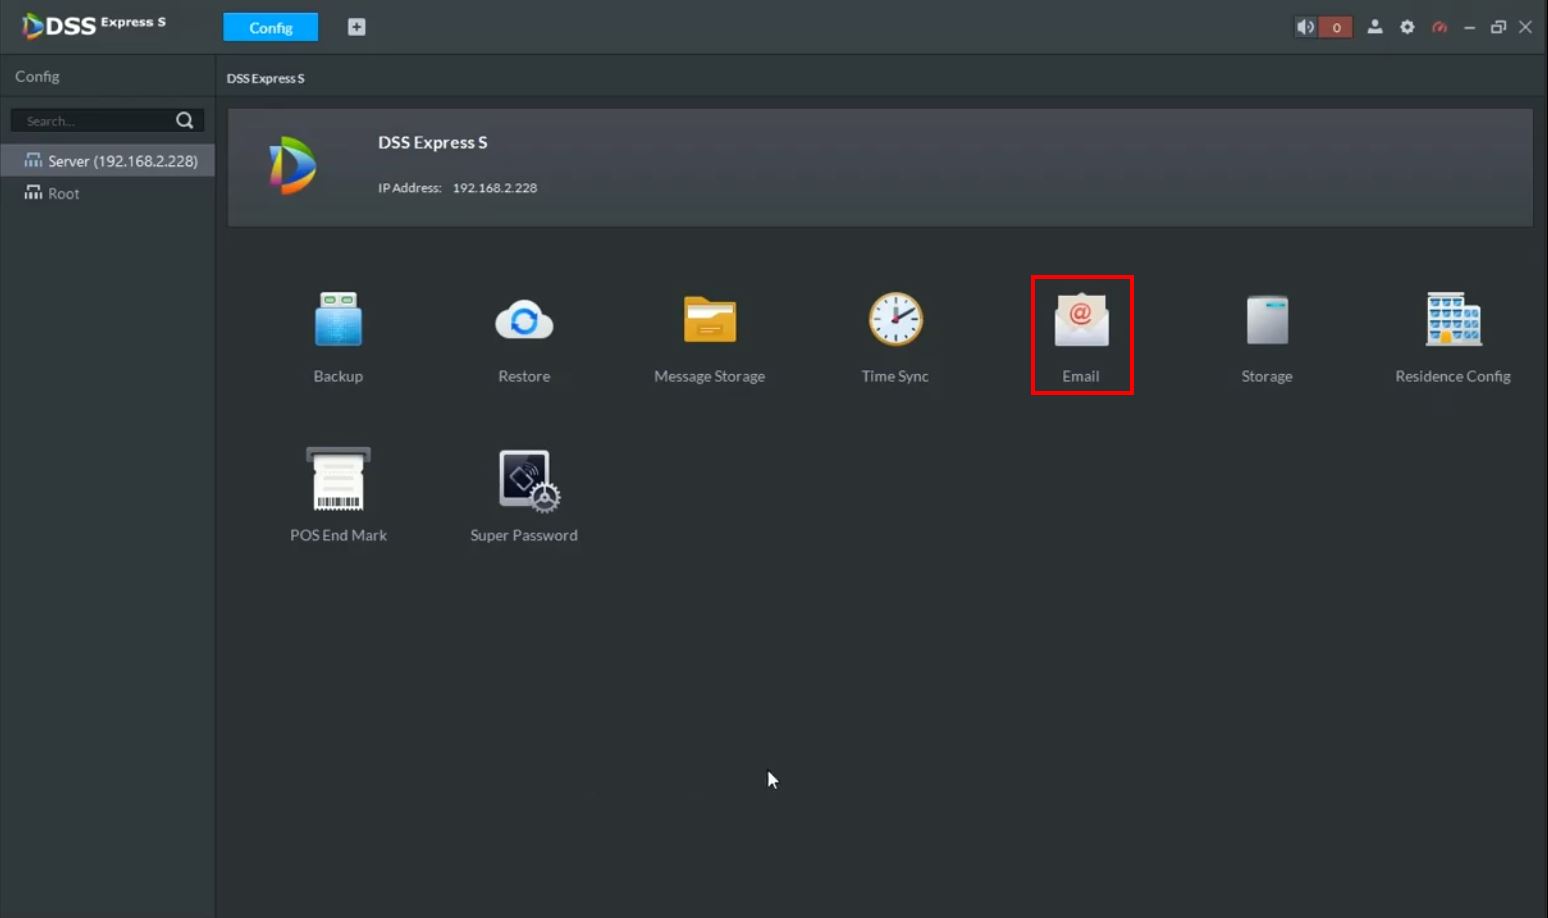This screenshot has height=918, width=1548.
Task: Open Residence Config settings
Action: (1453, 336)
